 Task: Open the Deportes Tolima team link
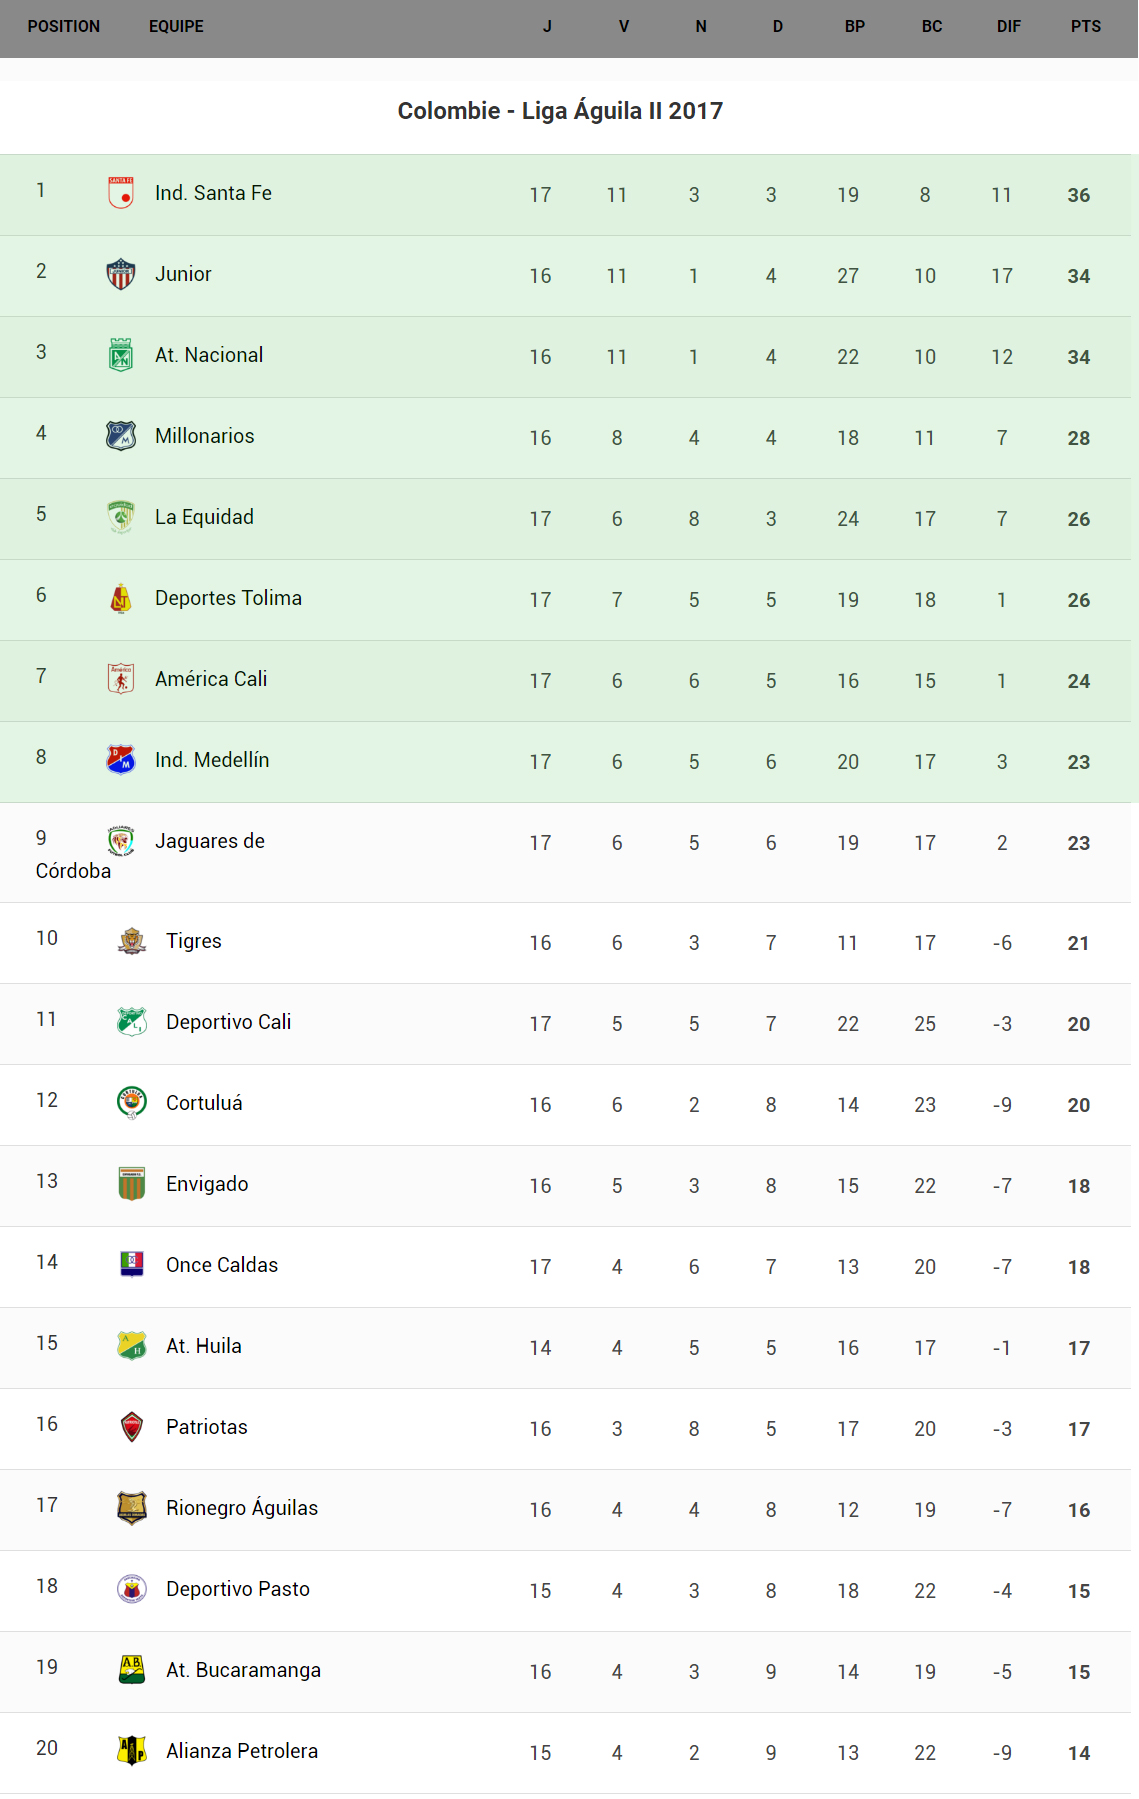pos(228,598)
